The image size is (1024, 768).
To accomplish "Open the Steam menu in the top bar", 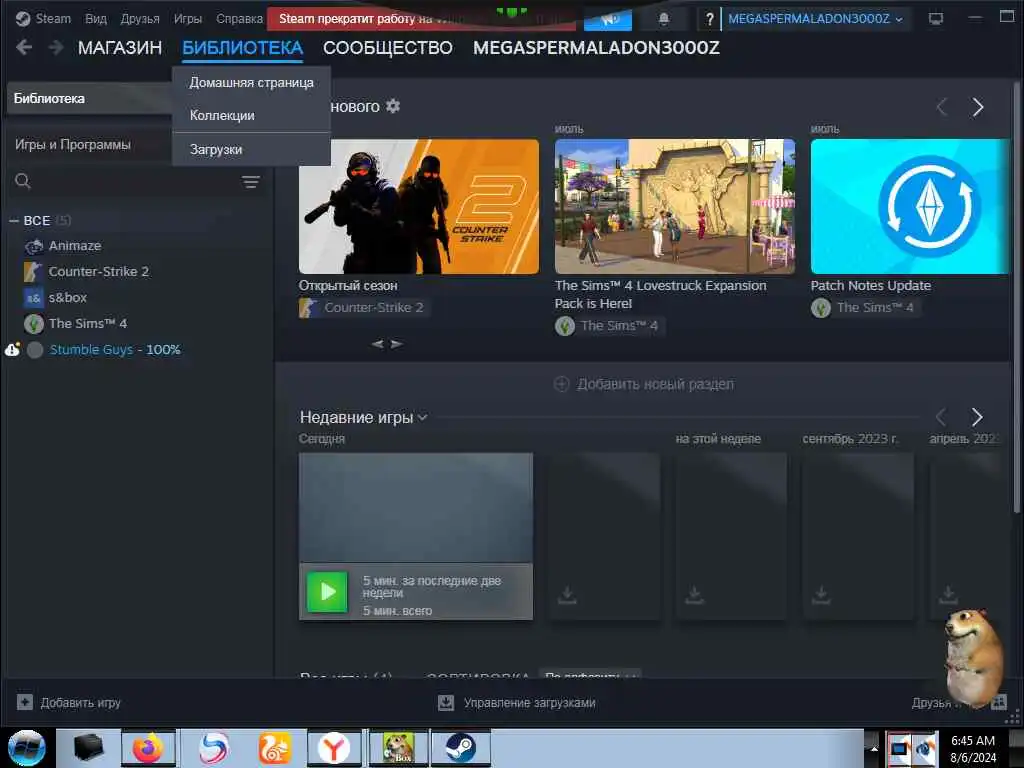I will pyautogui.click(x=43, y=18).
